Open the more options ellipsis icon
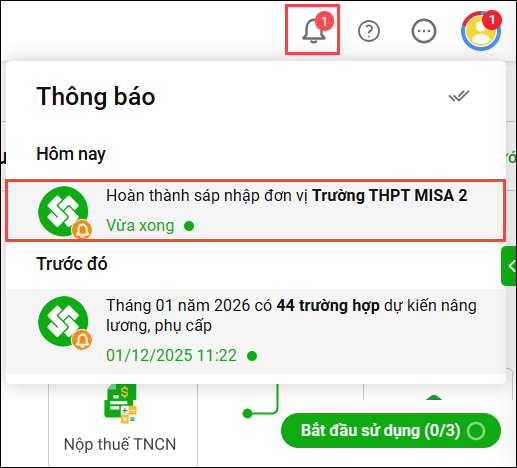 [424, 31]
